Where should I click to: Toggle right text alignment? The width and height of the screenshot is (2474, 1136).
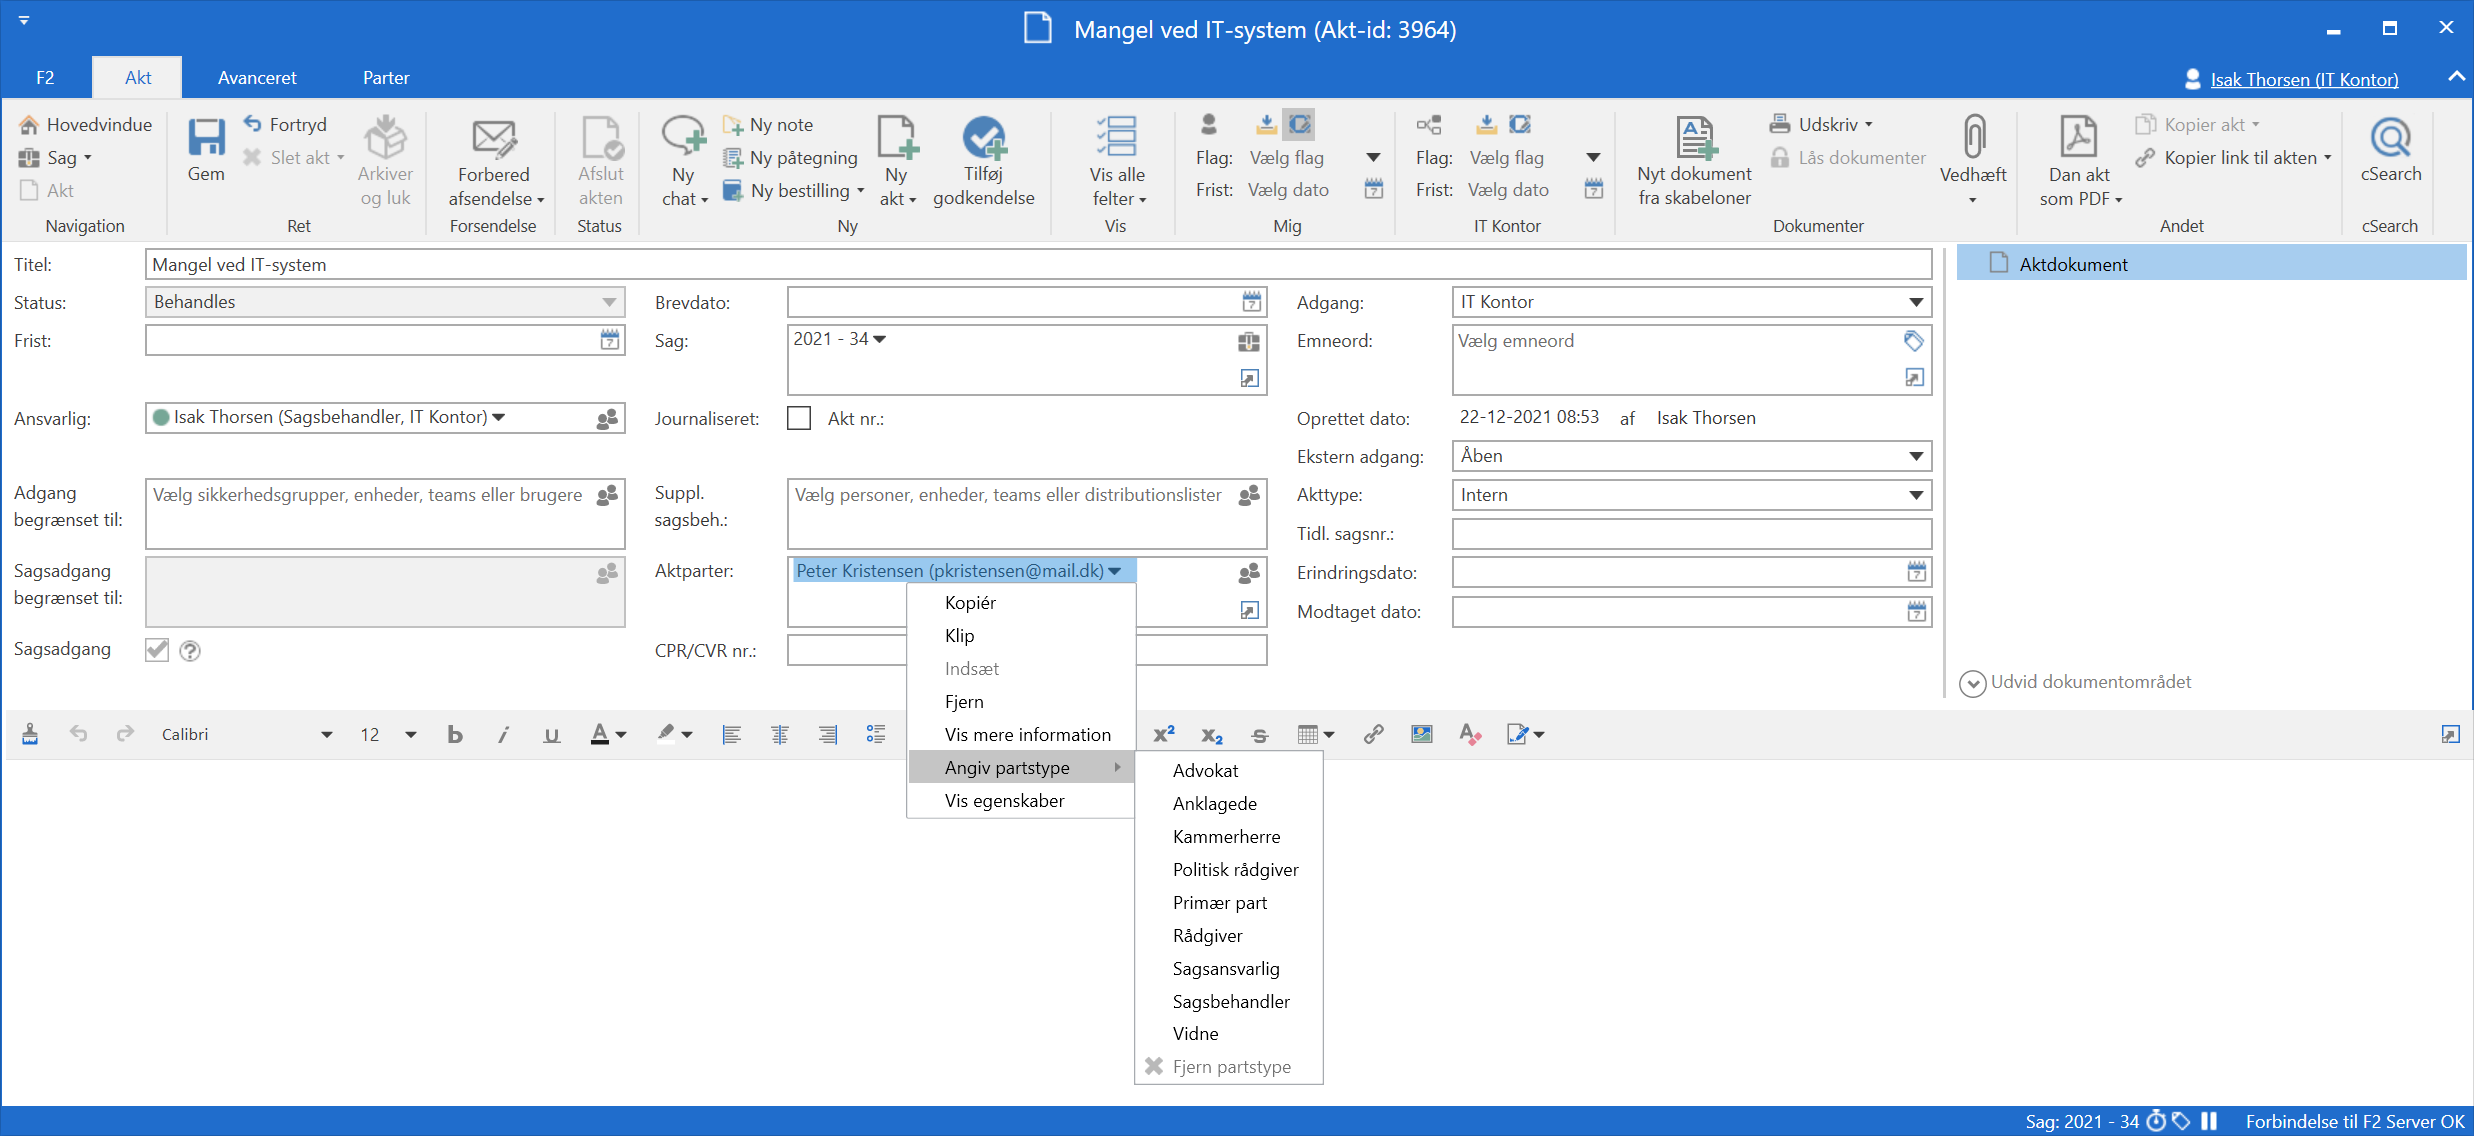[828, 735]
